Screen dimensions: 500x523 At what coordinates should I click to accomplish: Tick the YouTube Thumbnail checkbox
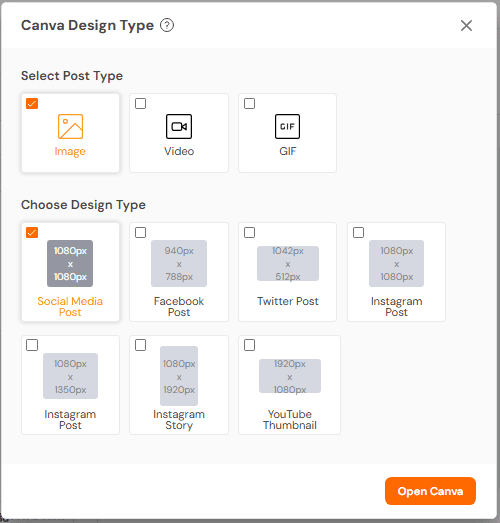click(x=249, y=345)
